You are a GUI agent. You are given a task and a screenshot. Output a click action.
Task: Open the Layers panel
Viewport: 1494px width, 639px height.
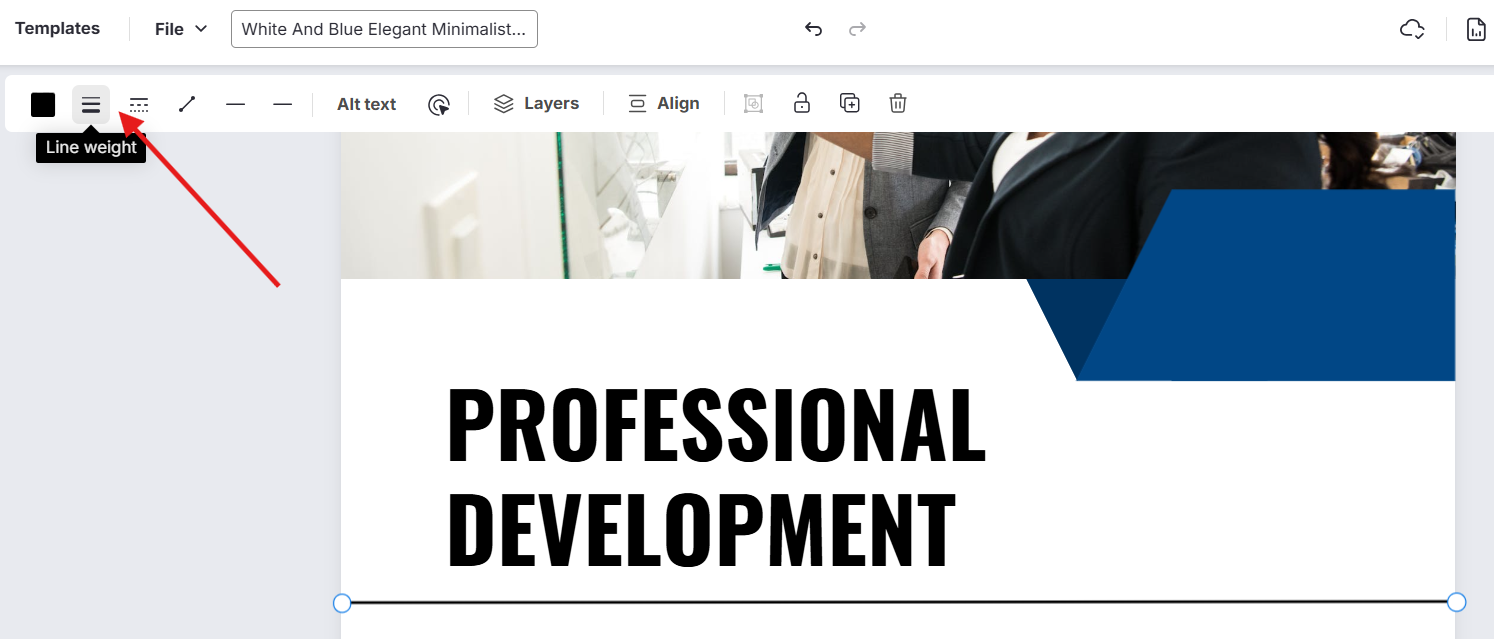tap(537, 103)
